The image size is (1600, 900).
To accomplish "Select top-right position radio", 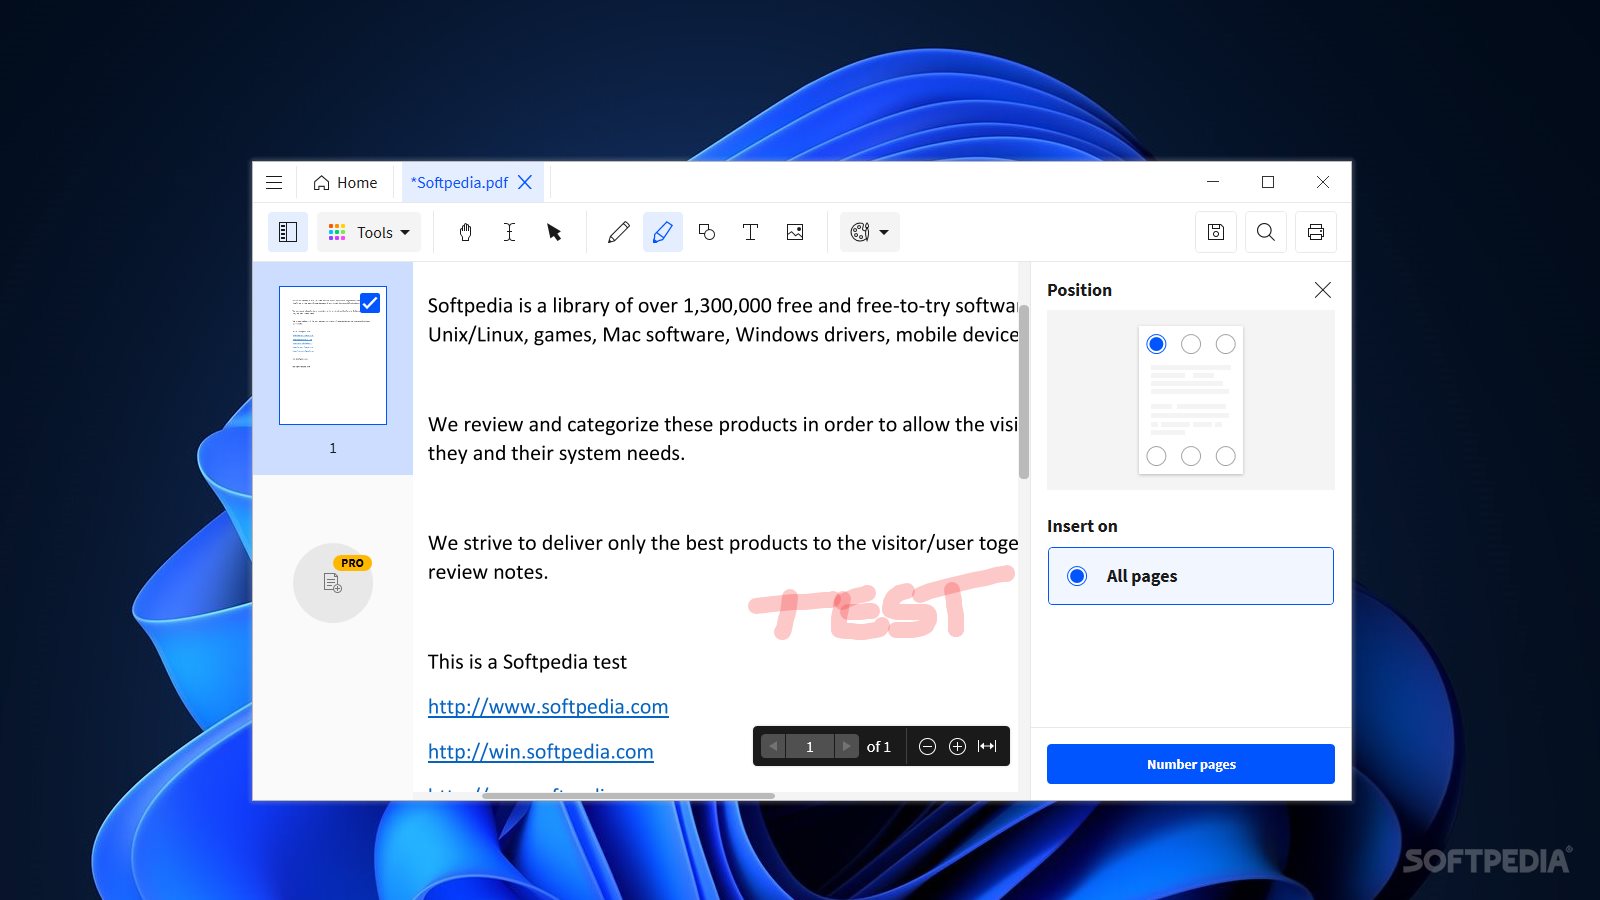I will pyautogui.click(x=1226, y=344).
